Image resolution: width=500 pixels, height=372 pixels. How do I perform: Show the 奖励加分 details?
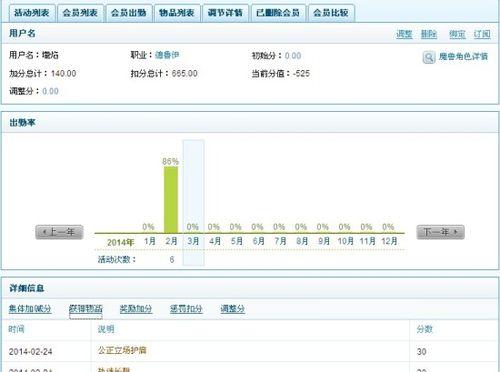[x=136, y=309]
